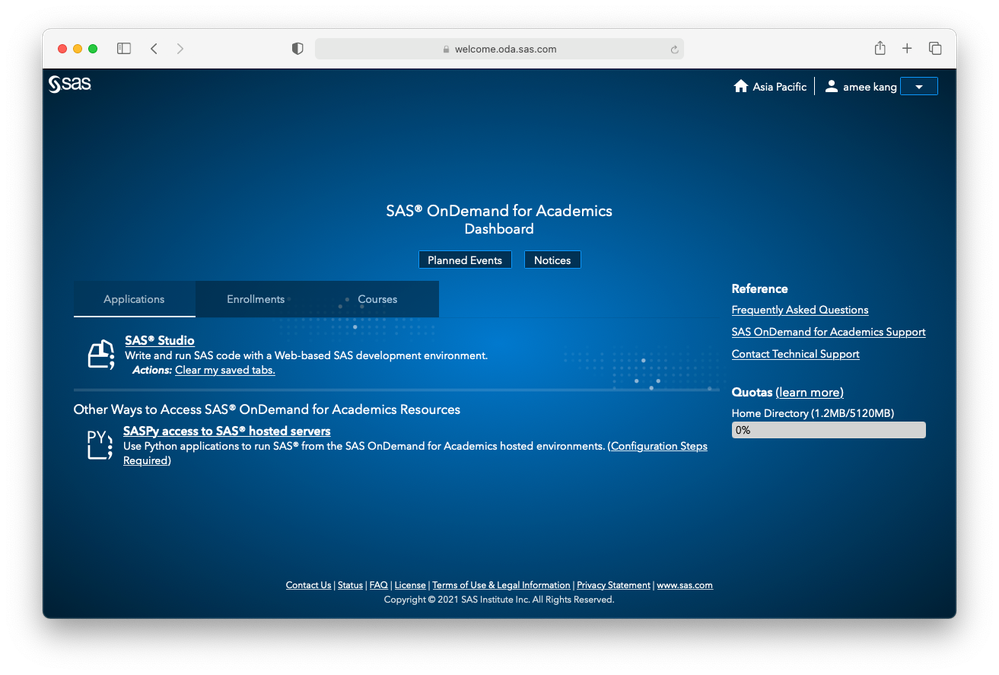Click the address bar showing welcome.oda.sas.com
Viewport: 999px width, 675px height.
click(x=499, y=49)
